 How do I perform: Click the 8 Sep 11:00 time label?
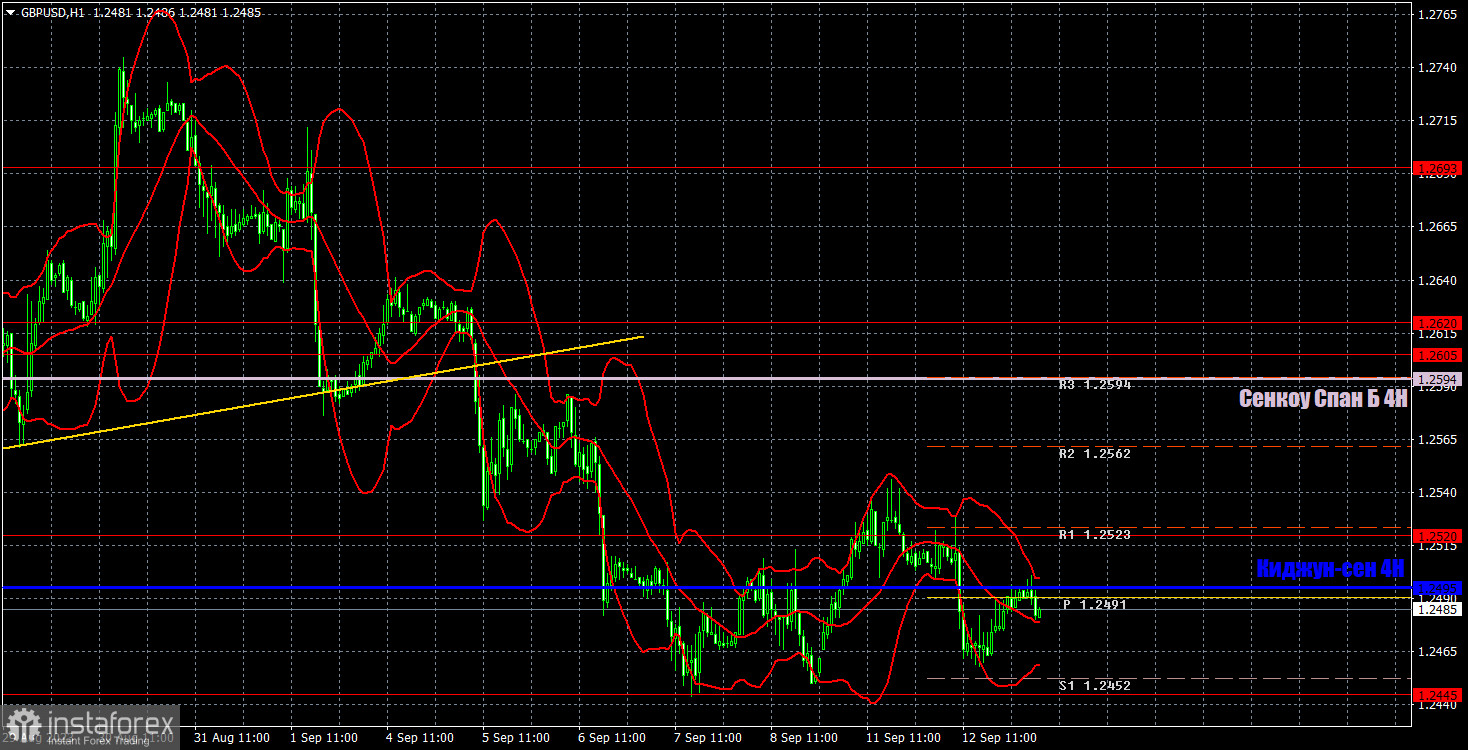(803, 738)
